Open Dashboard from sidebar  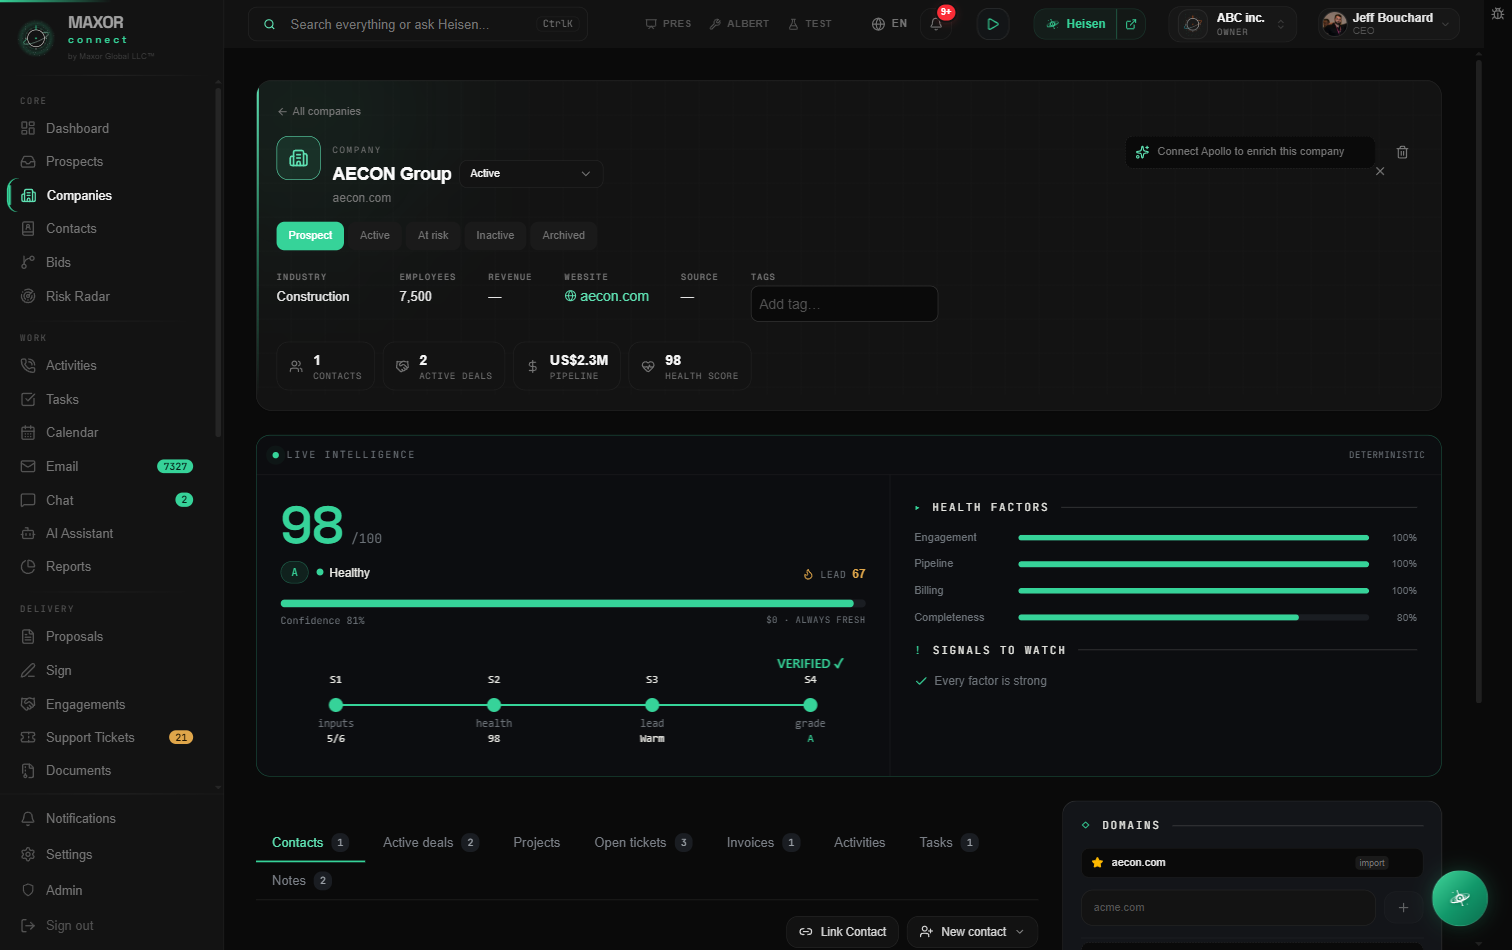coord(77,128)
